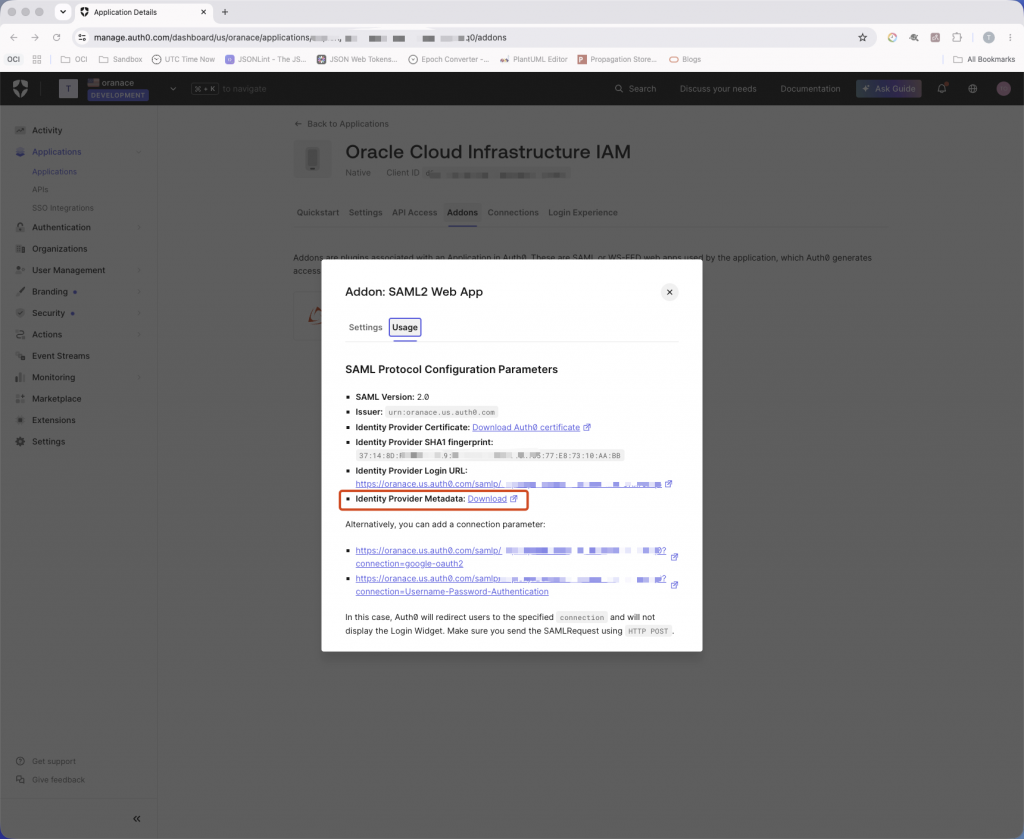Screen dimensions: 1024x839
Task: Open the Download Auth0 certificate link
Action: (x=526, y=427)
